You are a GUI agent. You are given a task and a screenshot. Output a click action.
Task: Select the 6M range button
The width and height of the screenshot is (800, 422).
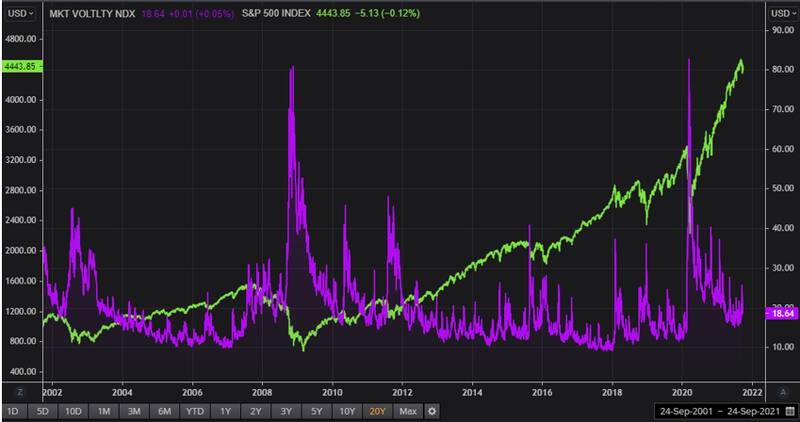point(165,411)
